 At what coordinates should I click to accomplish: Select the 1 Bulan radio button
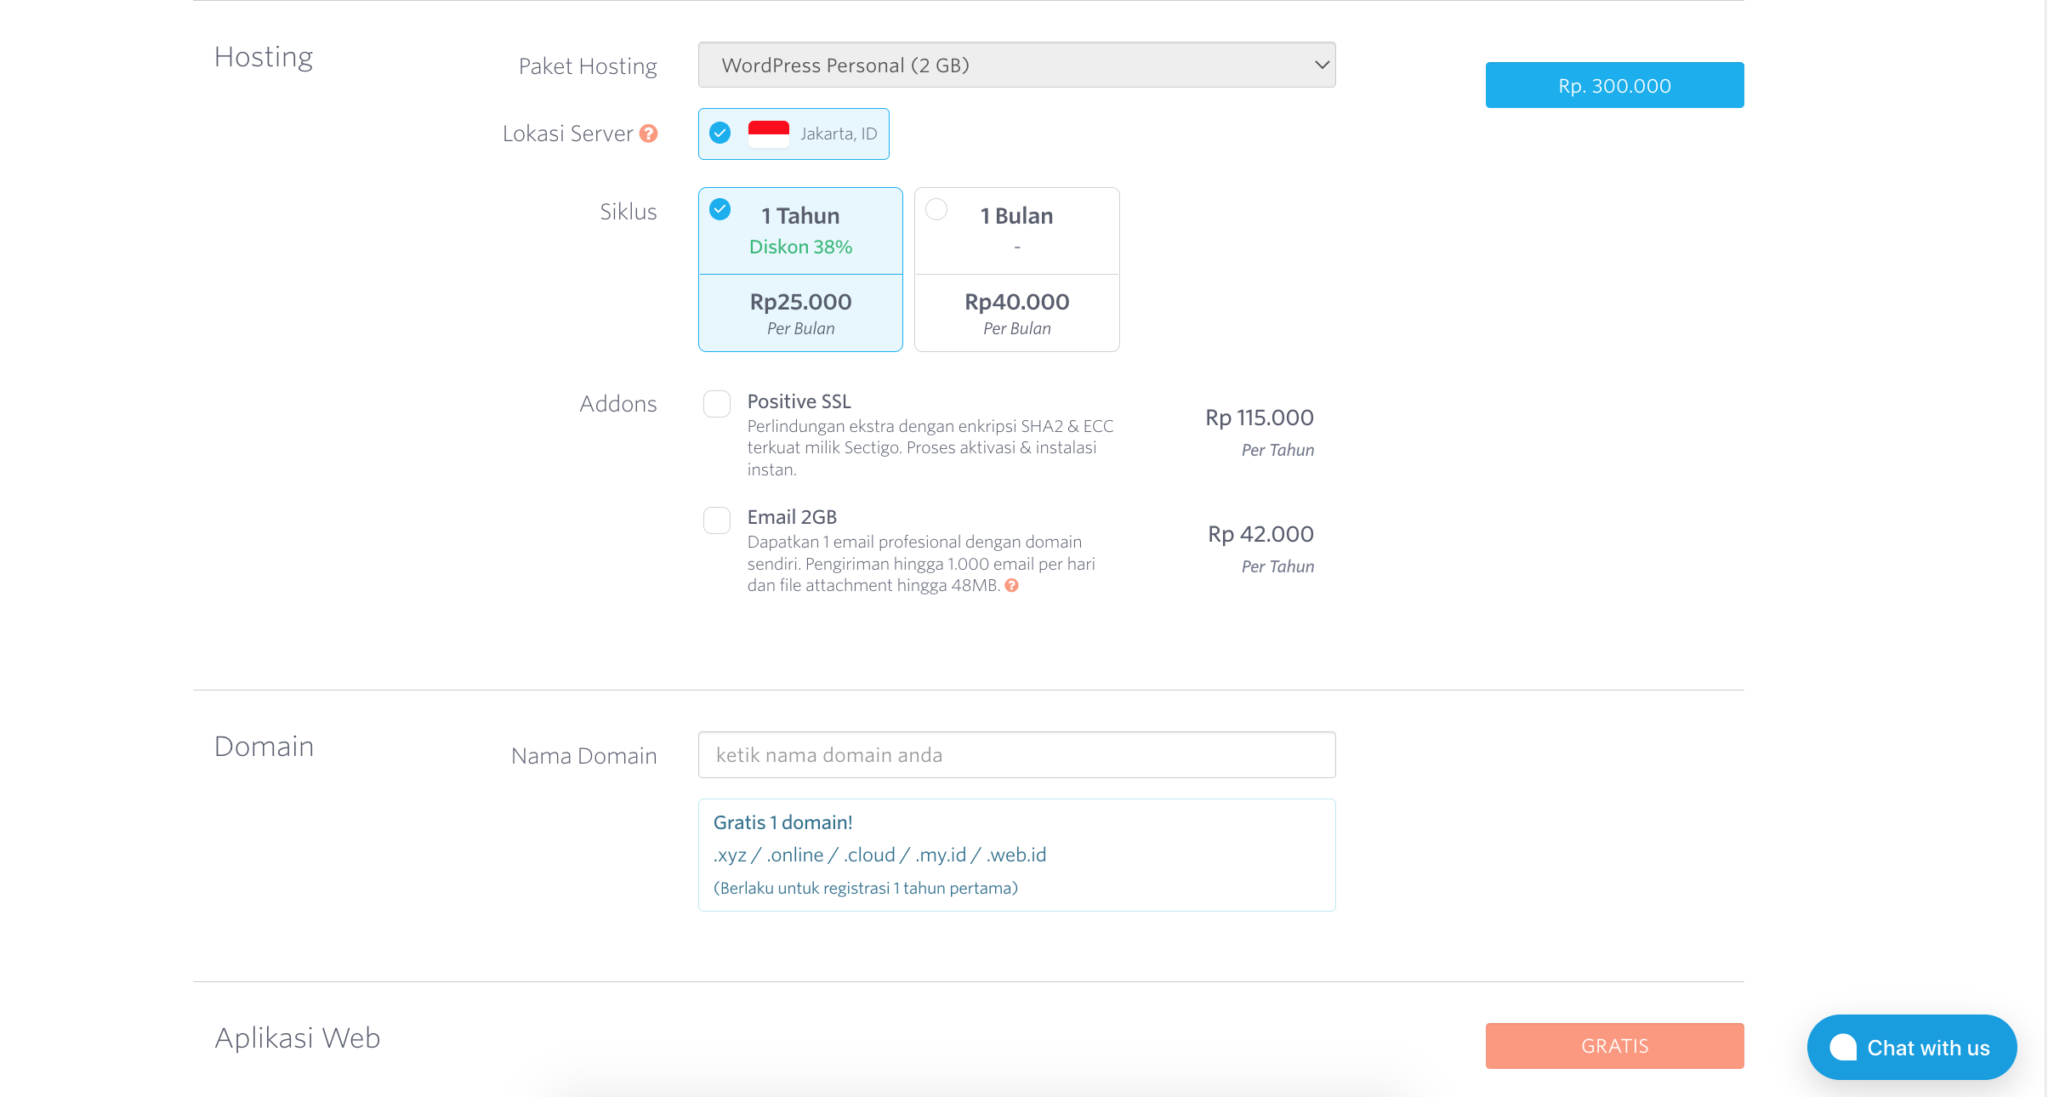[936, 209]
